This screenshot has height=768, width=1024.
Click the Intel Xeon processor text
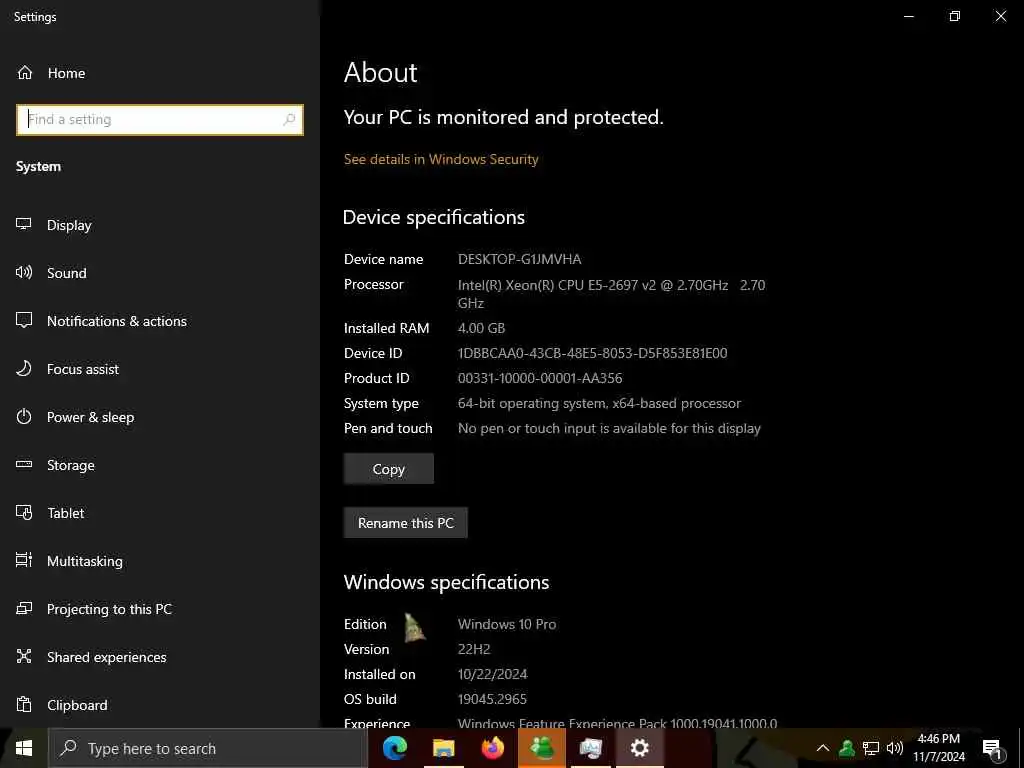pos(611,294)
